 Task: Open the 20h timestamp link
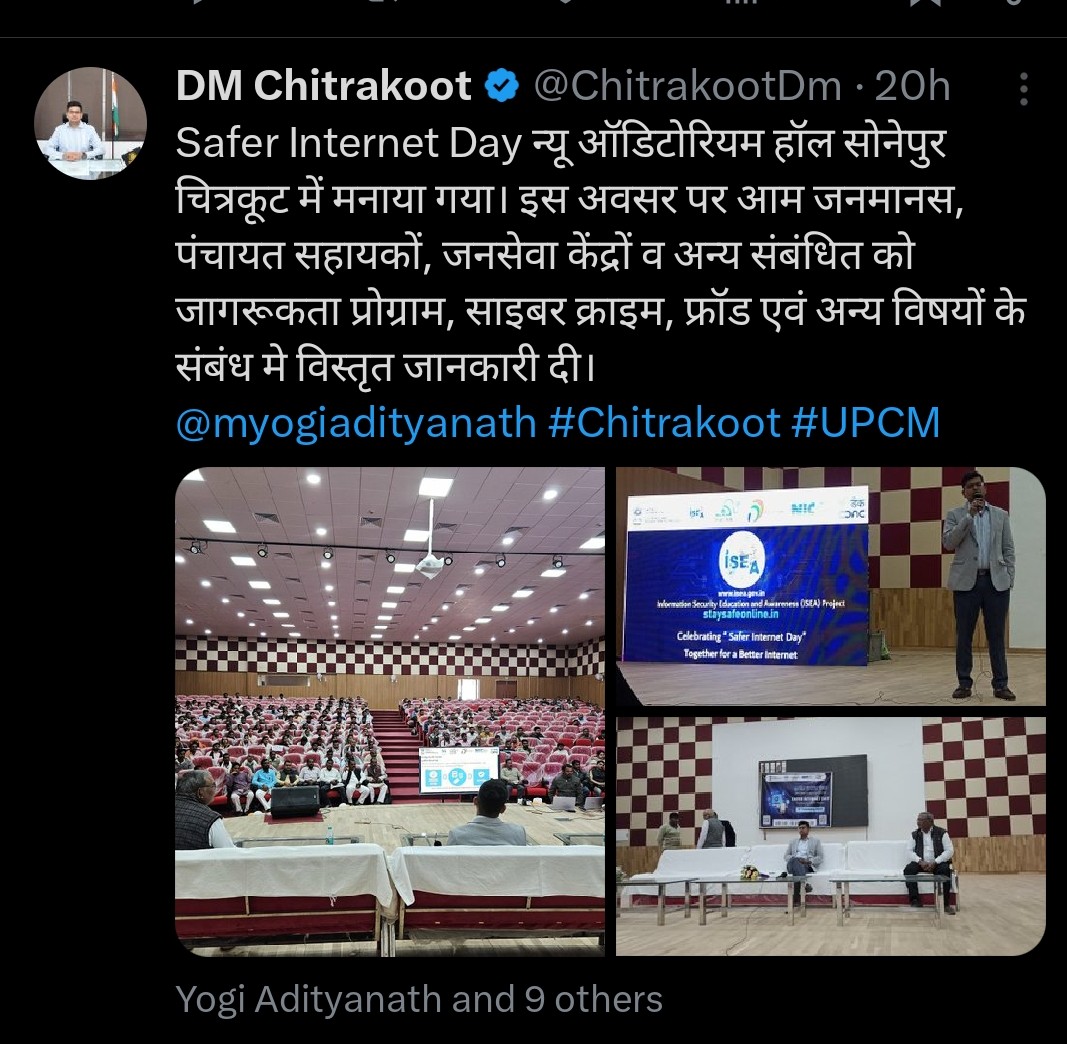912,86
